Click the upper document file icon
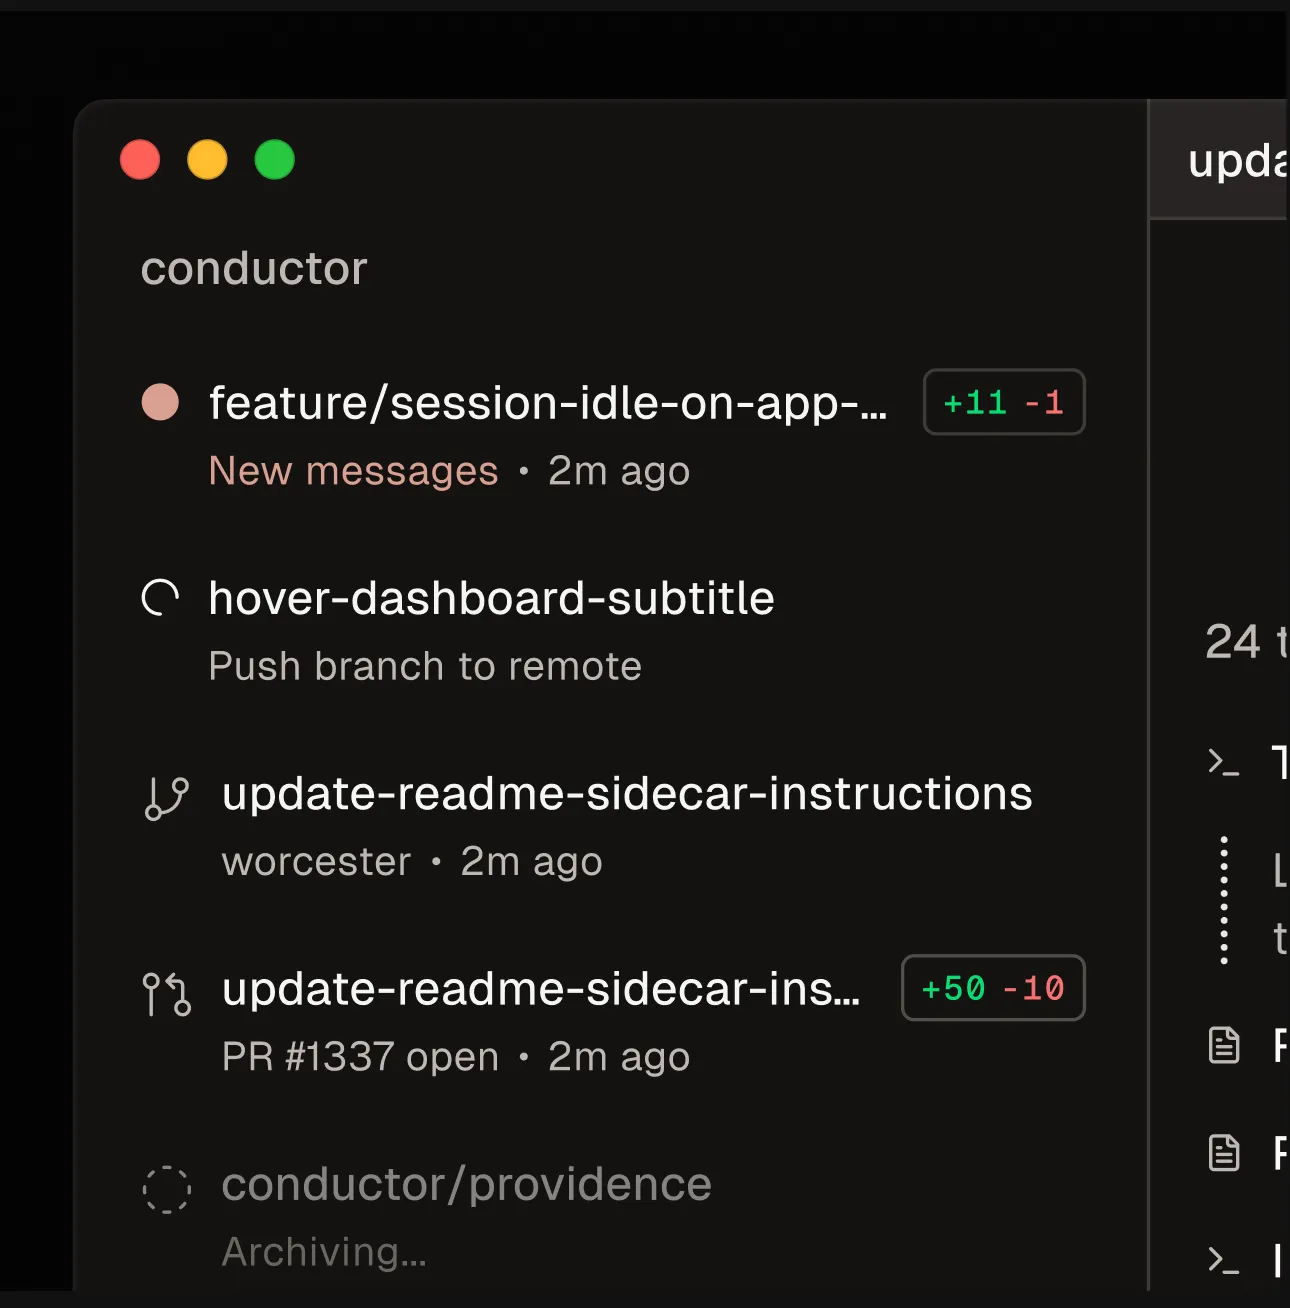This screenshot has width=1290, height=1308. [1224, 1045]
